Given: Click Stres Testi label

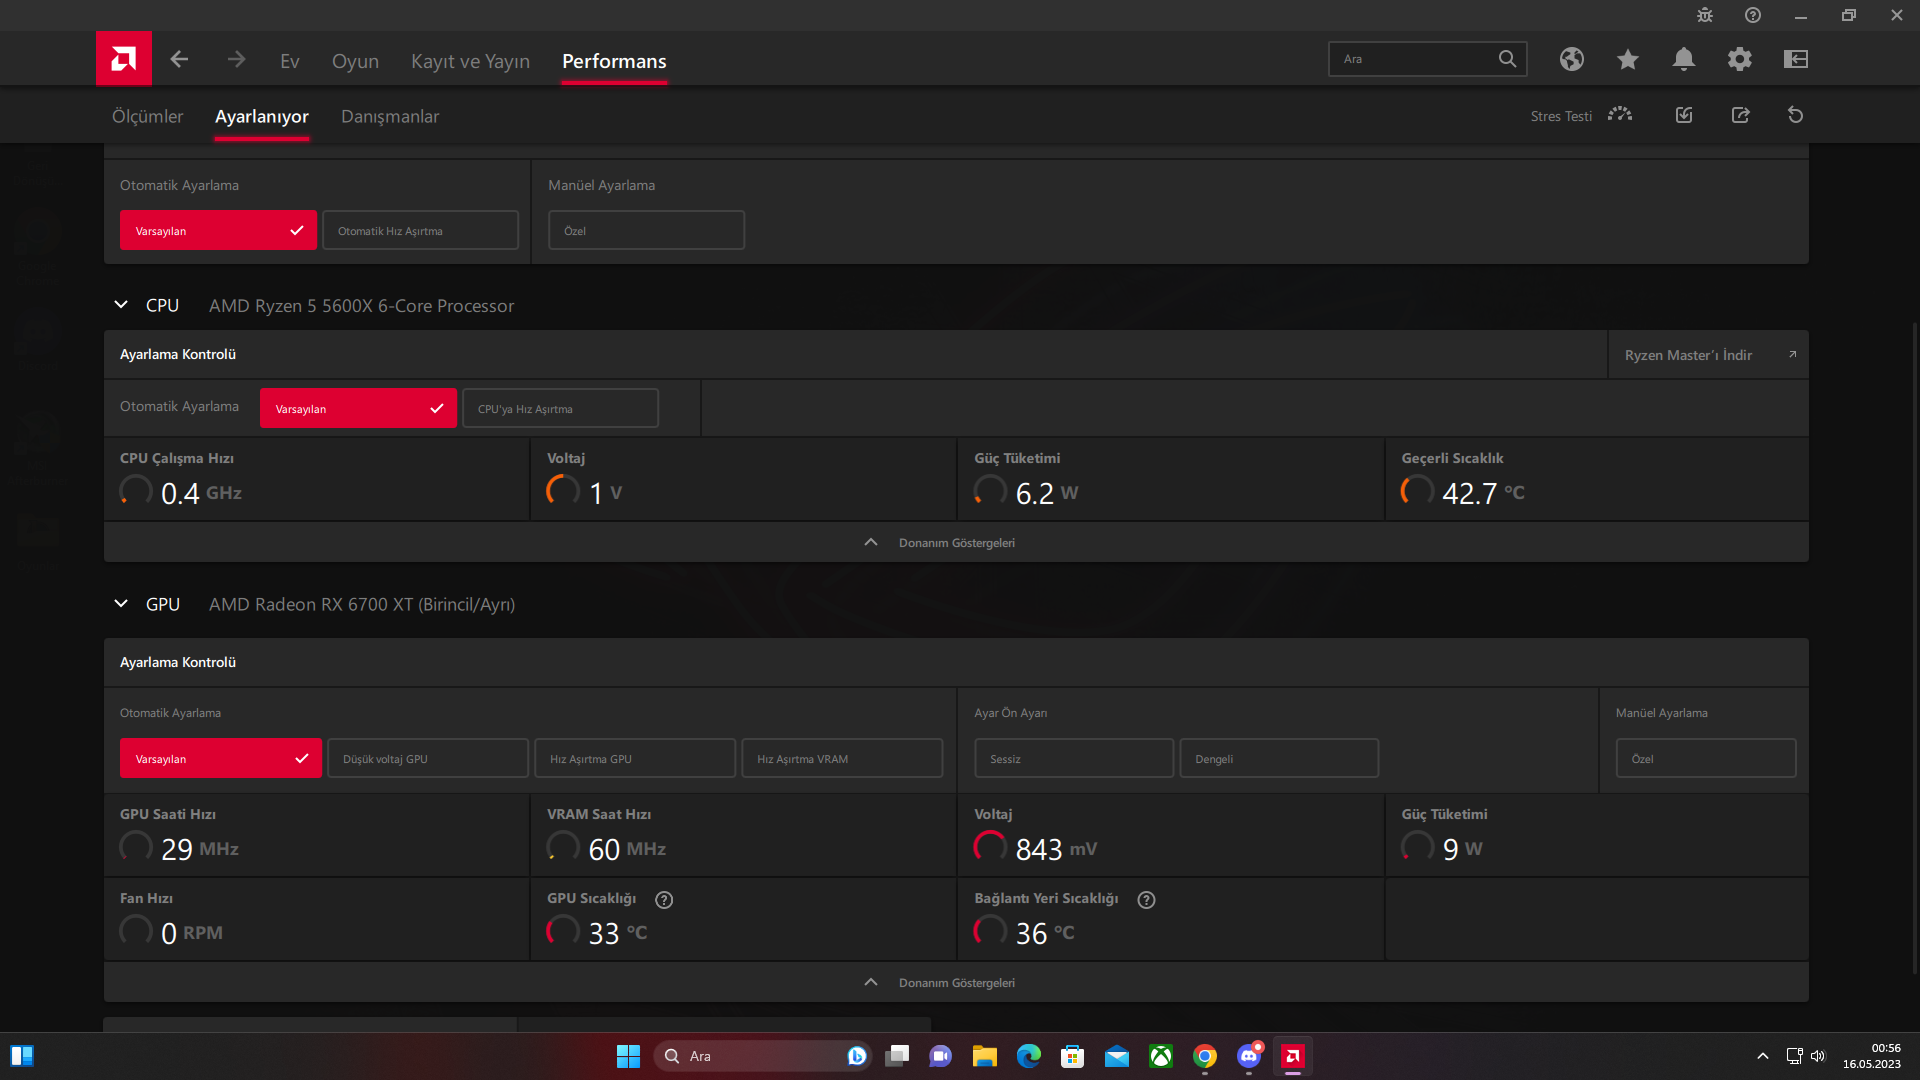Looking at the screenshot, I should click(1561, 116).
